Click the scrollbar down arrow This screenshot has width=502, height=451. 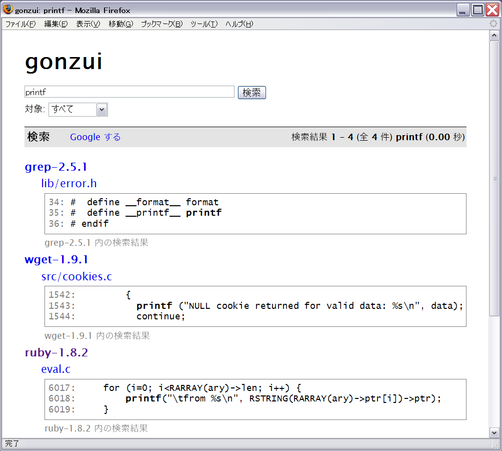click(494, 433)
